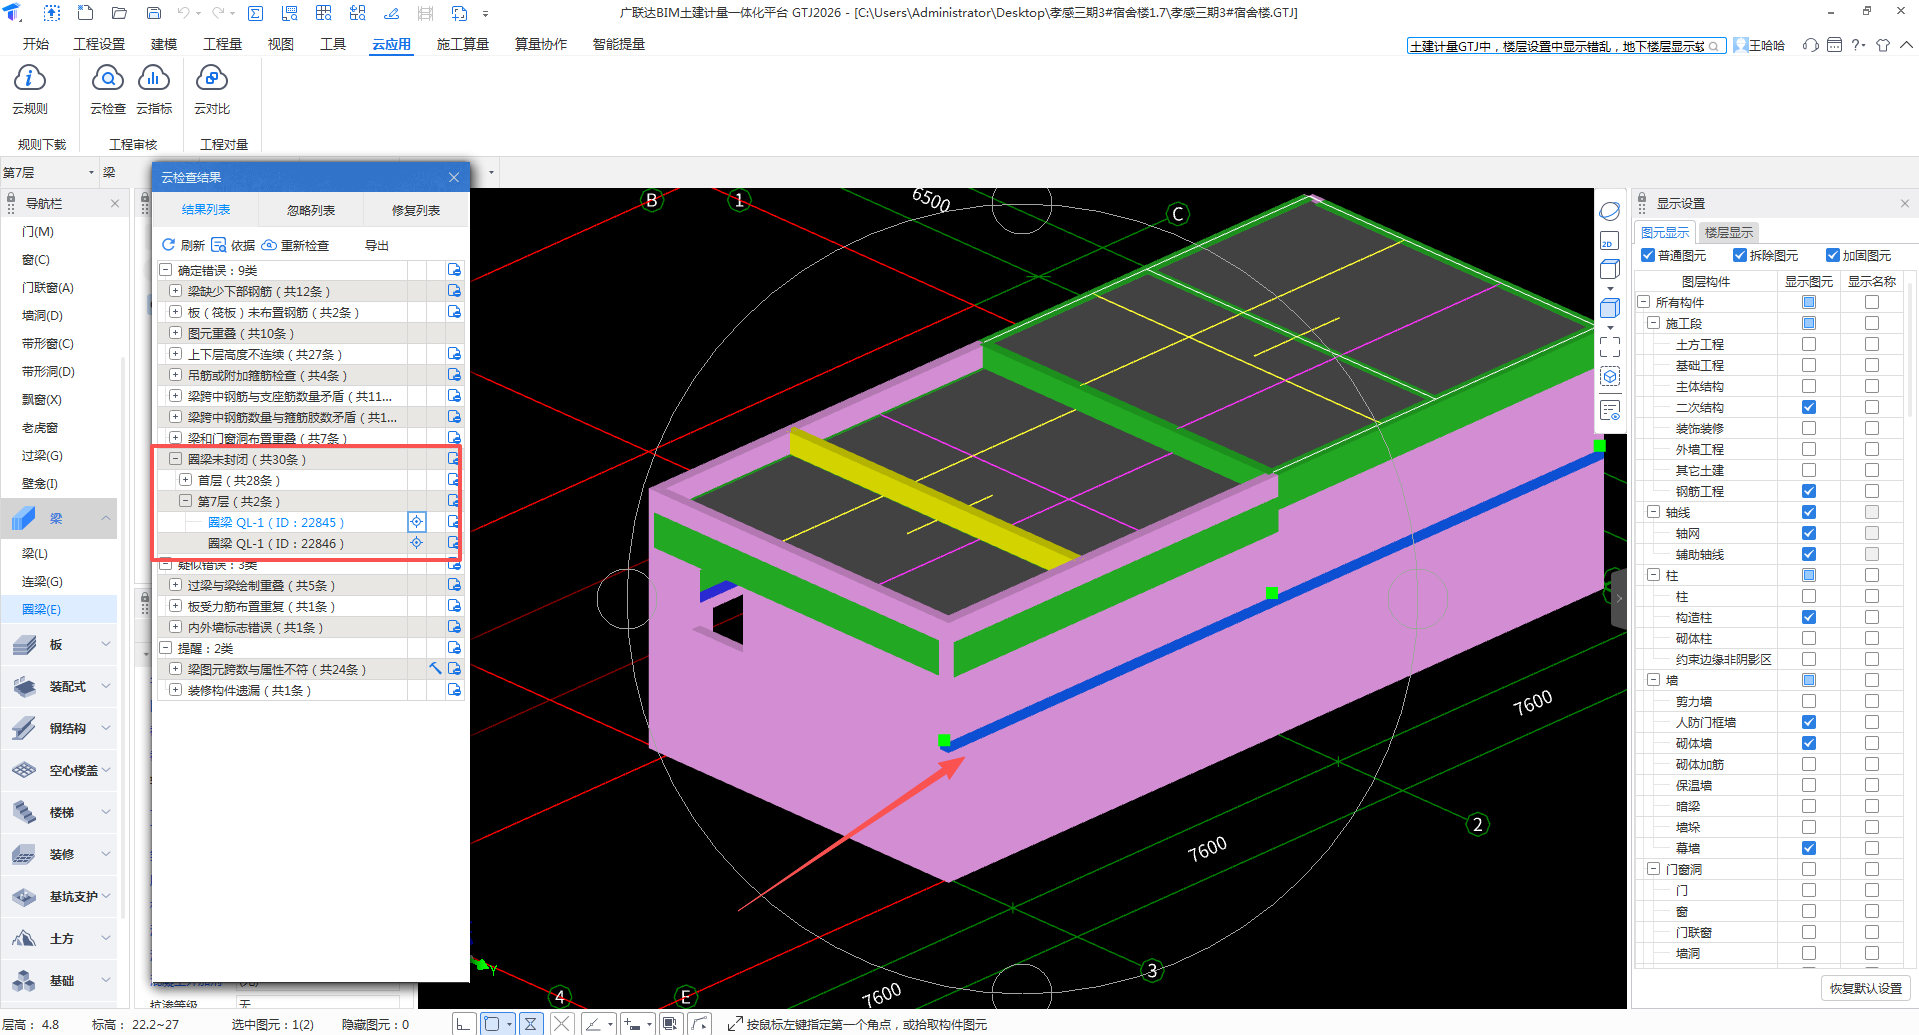Enable the 土方工程 display checkbox
Viewport: 1919px width, 1035px height.
[1808, 344]
